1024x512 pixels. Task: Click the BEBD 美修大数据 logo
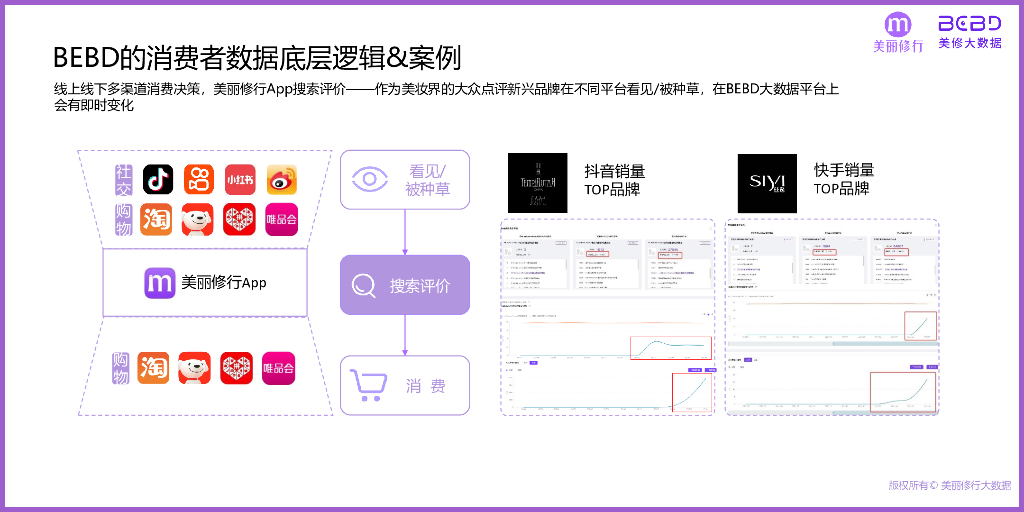click(970, 33)
